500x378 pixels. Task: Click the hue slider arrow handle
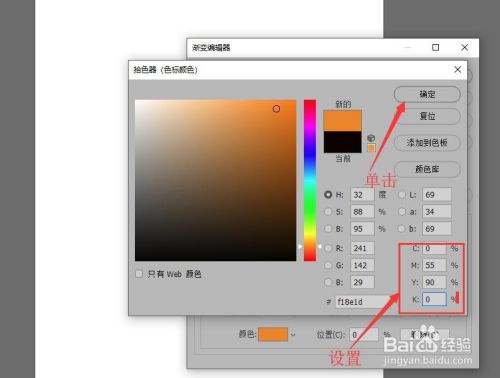click(300, 247)
